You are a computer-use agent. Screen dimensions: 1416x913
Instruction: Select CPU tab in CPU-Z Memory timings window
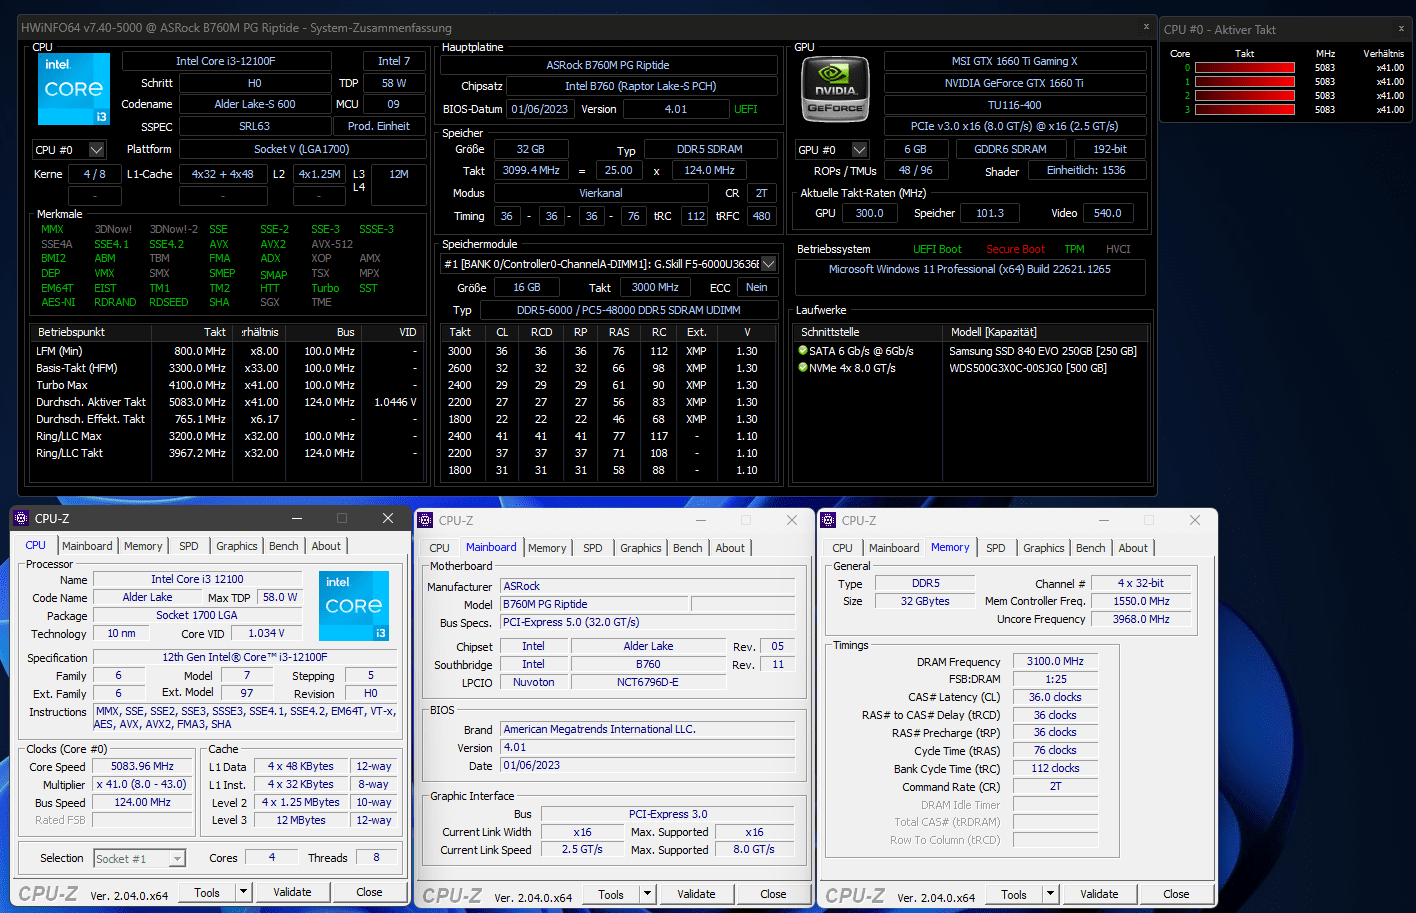tap(843, 548)
